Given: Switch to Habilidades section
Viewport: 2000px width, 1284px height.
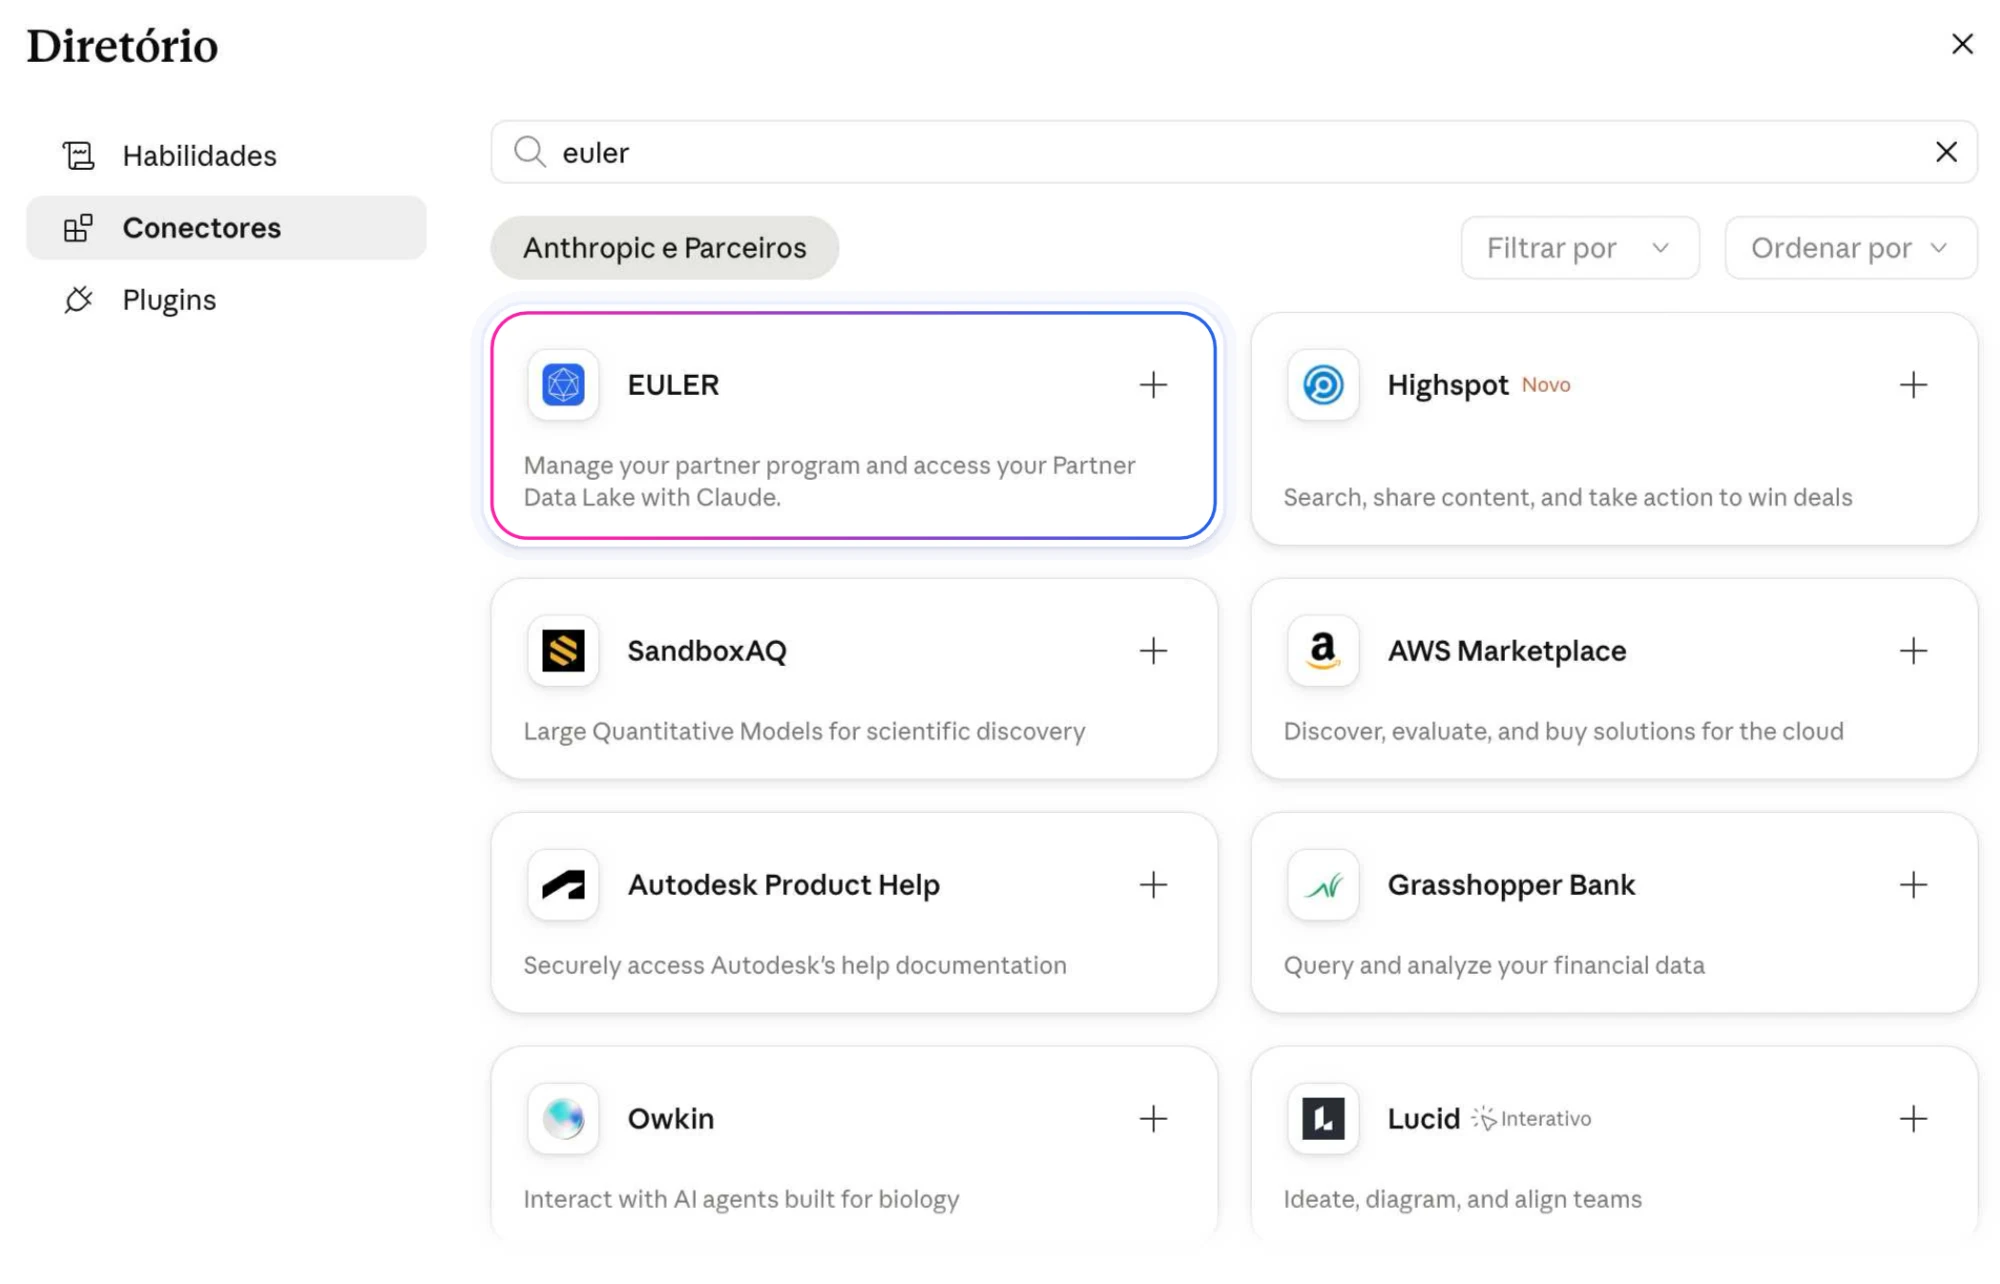Looking at the screenshot, I should coord(226,156).
